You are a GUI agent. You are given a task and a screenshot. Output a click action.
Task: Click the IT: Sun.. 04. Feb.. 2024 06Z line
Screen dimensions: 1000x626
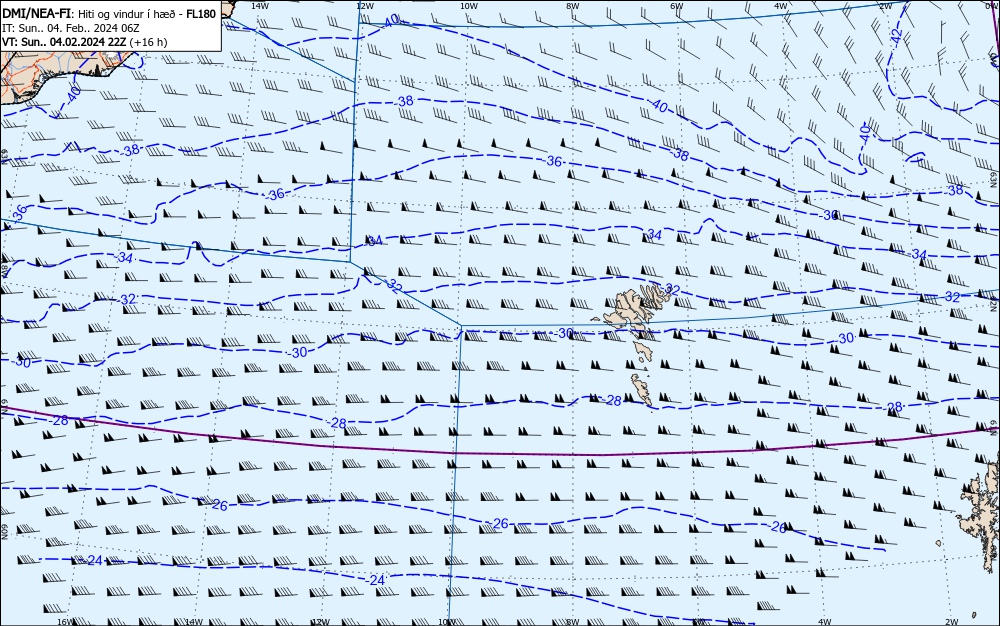click(71, 28)
